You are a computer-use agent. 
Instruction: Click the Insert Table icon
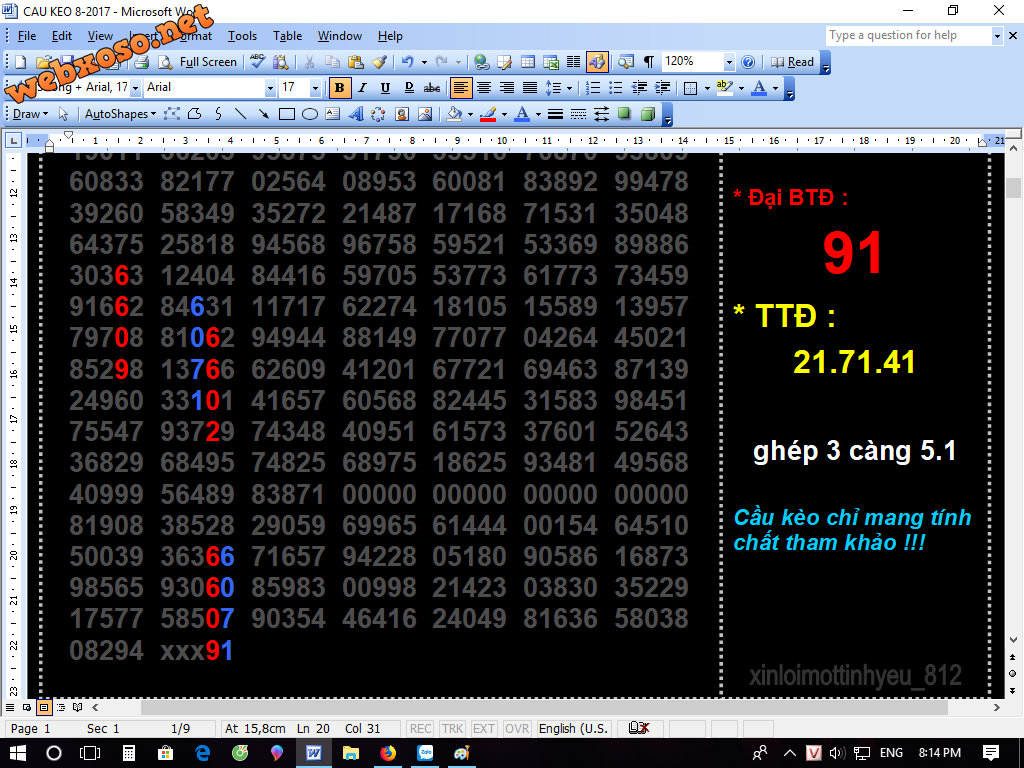coord(527,62)
